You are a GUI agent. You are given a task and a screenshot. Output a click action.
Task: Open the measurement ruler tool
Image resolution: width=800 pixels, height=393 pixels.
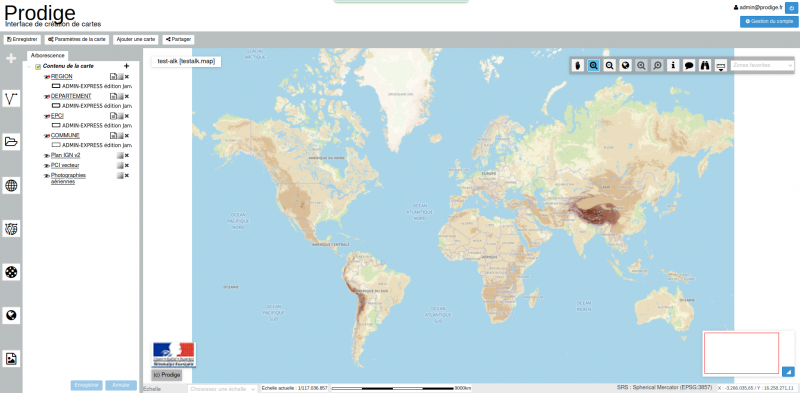click(720, 65)
